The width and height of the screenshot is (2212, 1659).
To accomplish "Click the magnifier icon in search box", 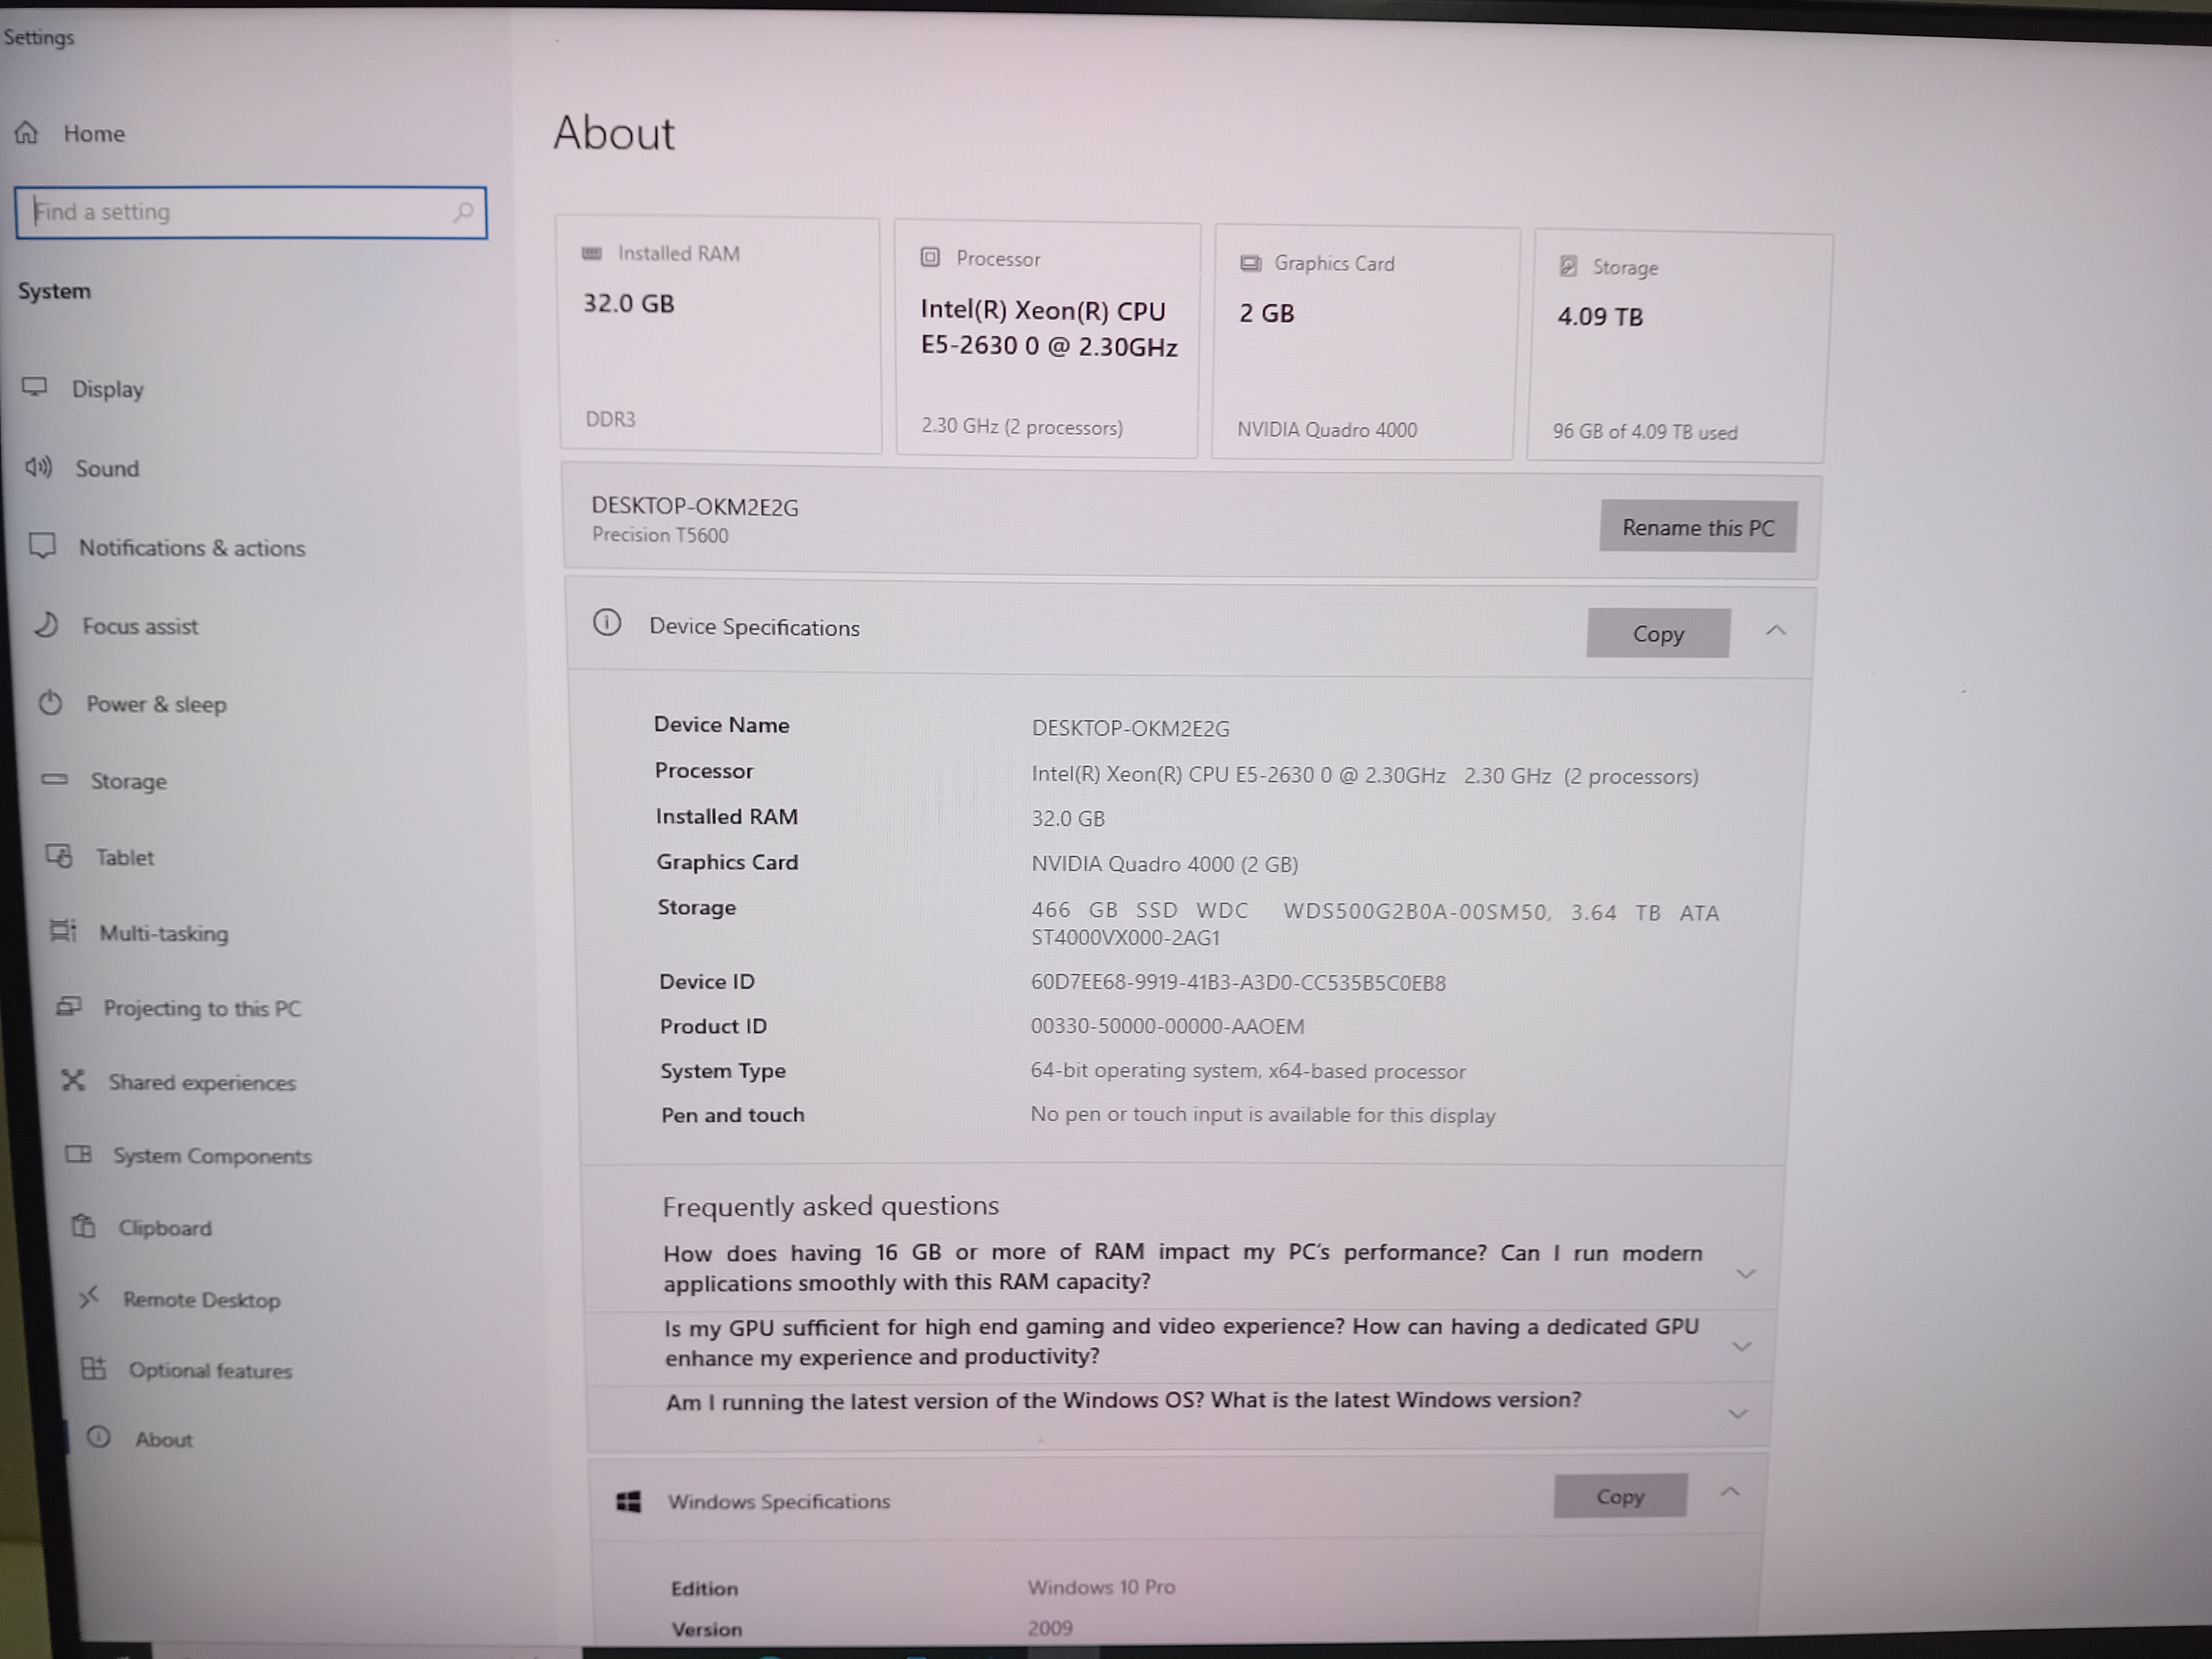I will click(462, 212).
